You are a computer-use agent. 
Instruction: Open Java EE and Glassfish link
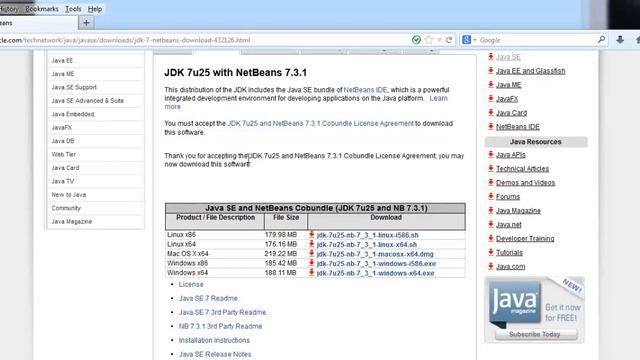click(x=531, y=71)
